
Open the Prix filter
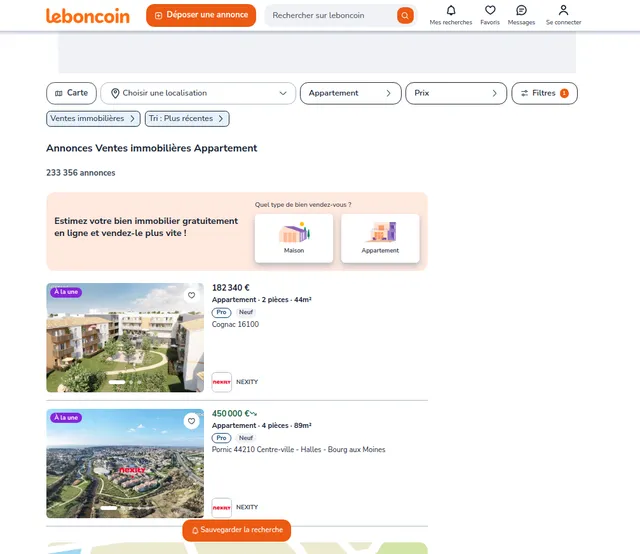point(456,93)
